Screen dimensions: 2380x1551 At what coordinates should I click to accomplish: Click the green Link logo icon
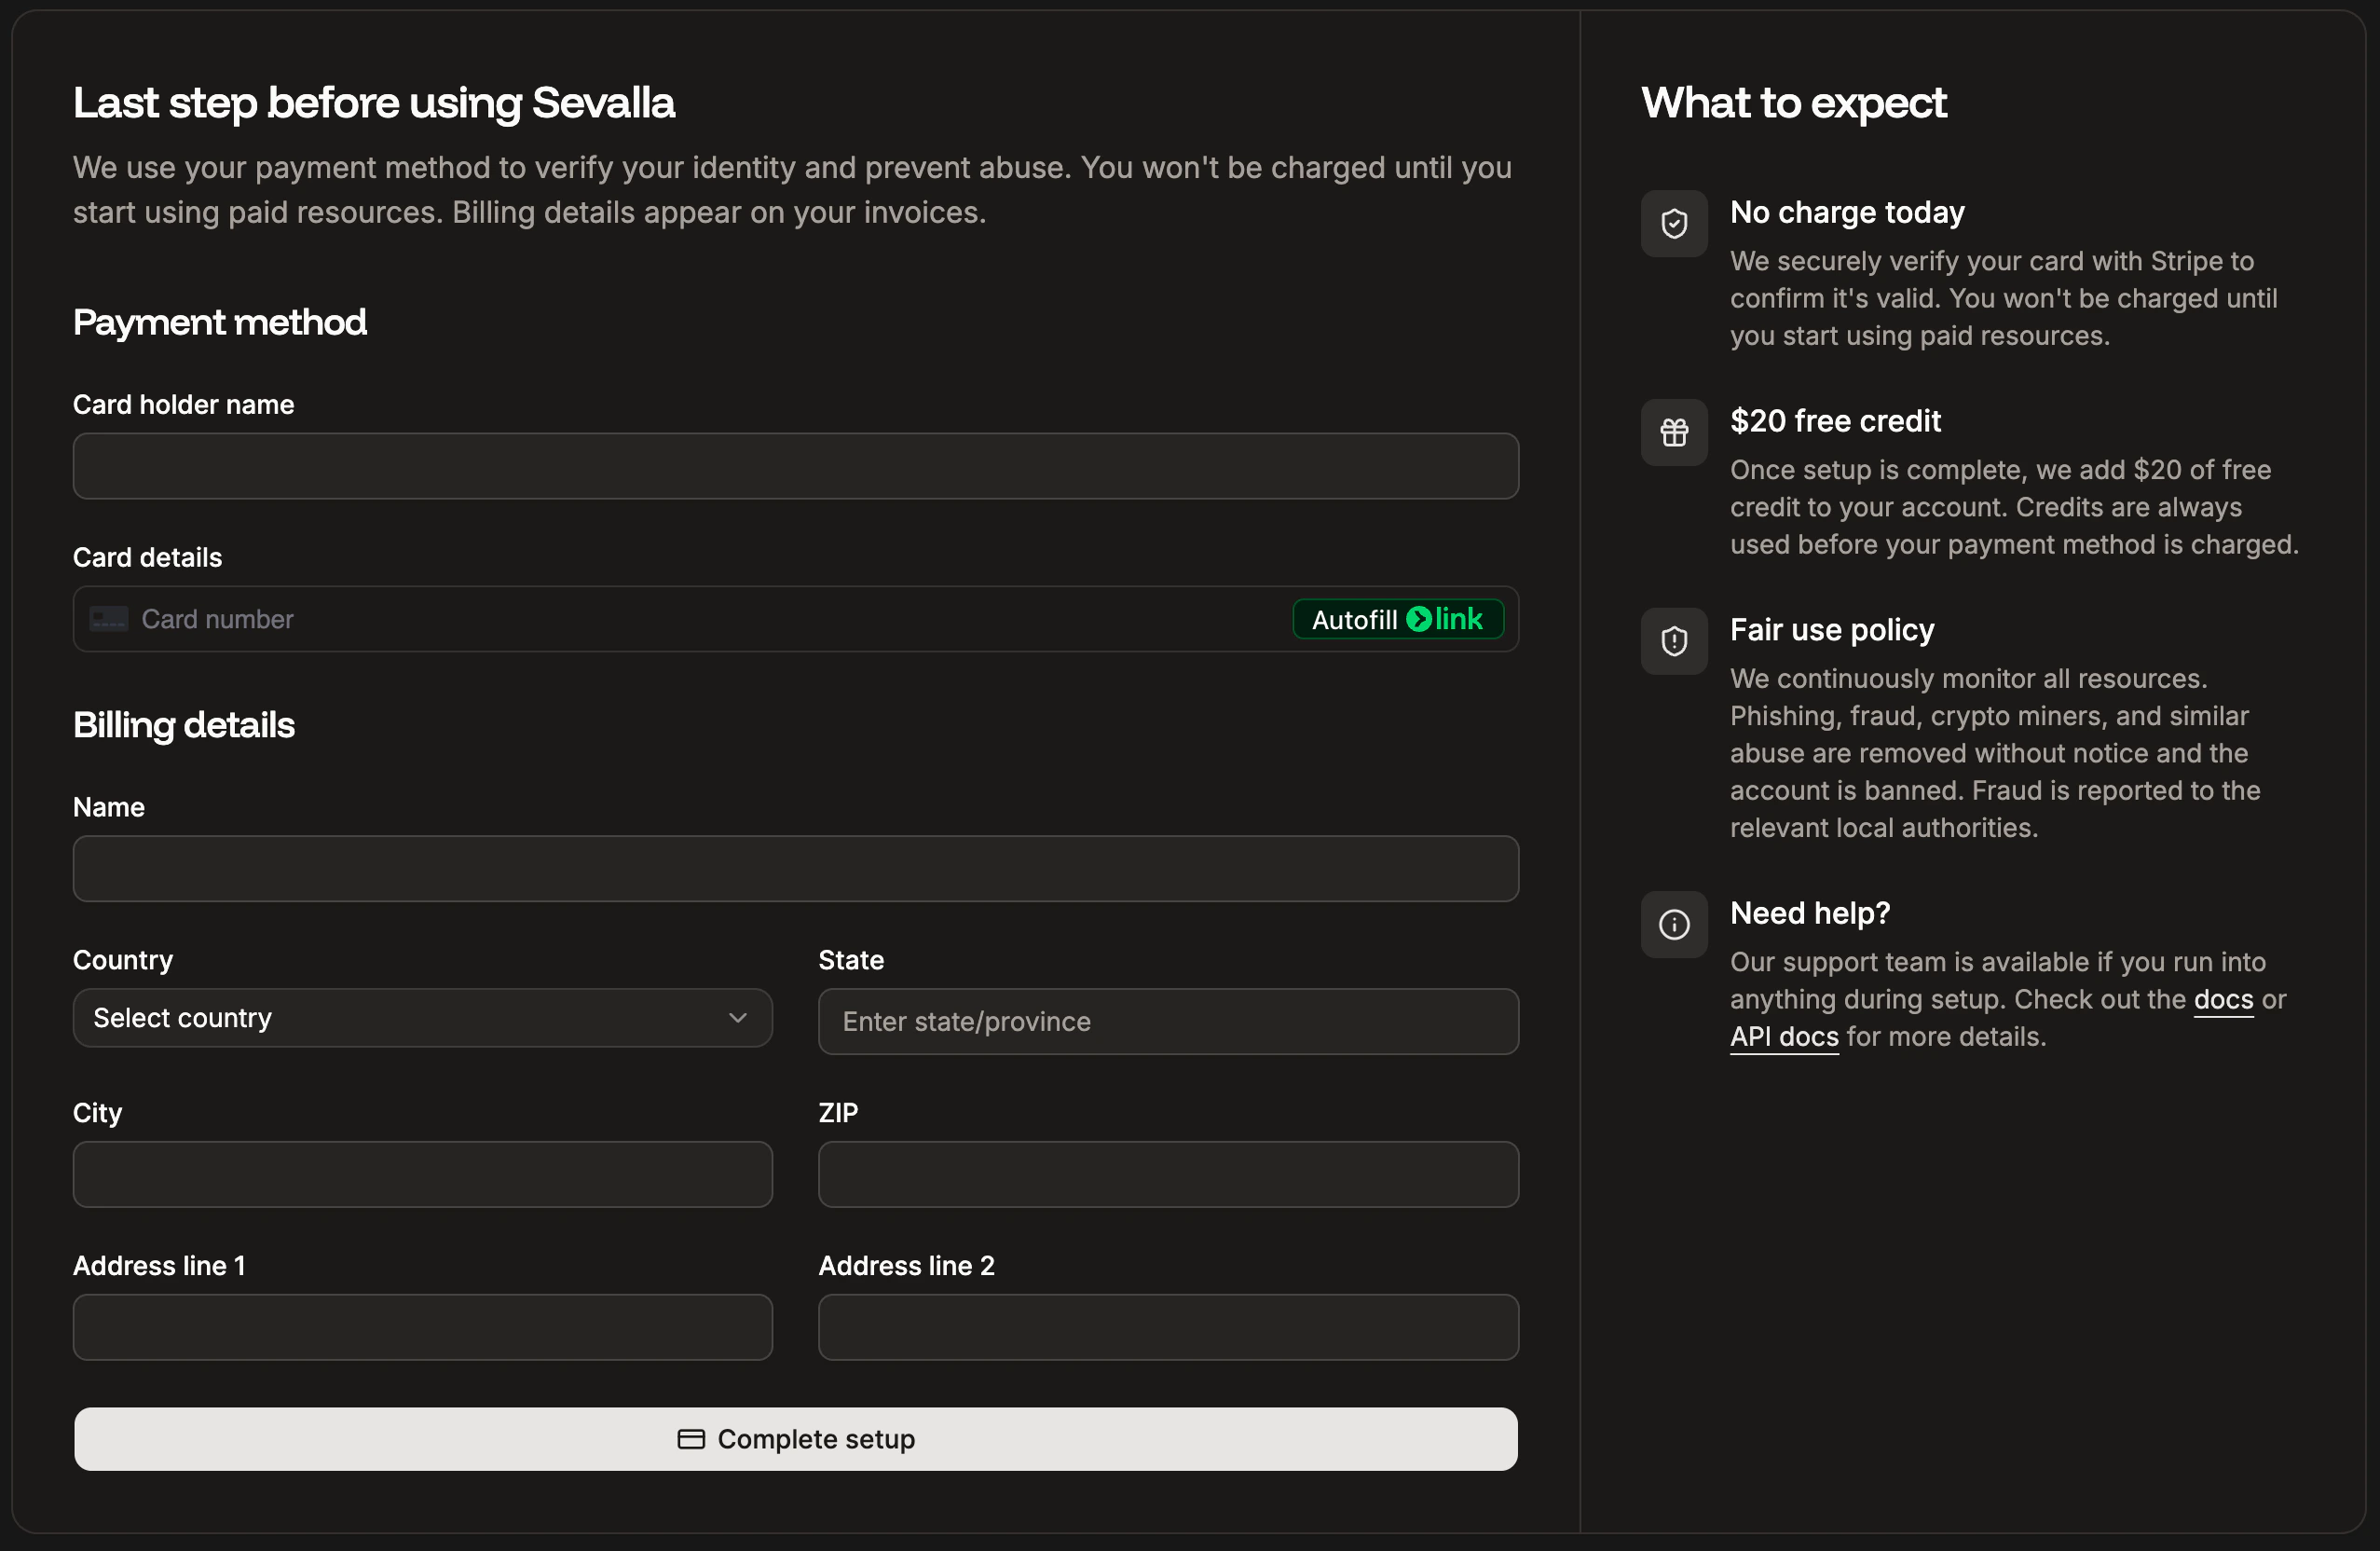(x=1418, y=619)
